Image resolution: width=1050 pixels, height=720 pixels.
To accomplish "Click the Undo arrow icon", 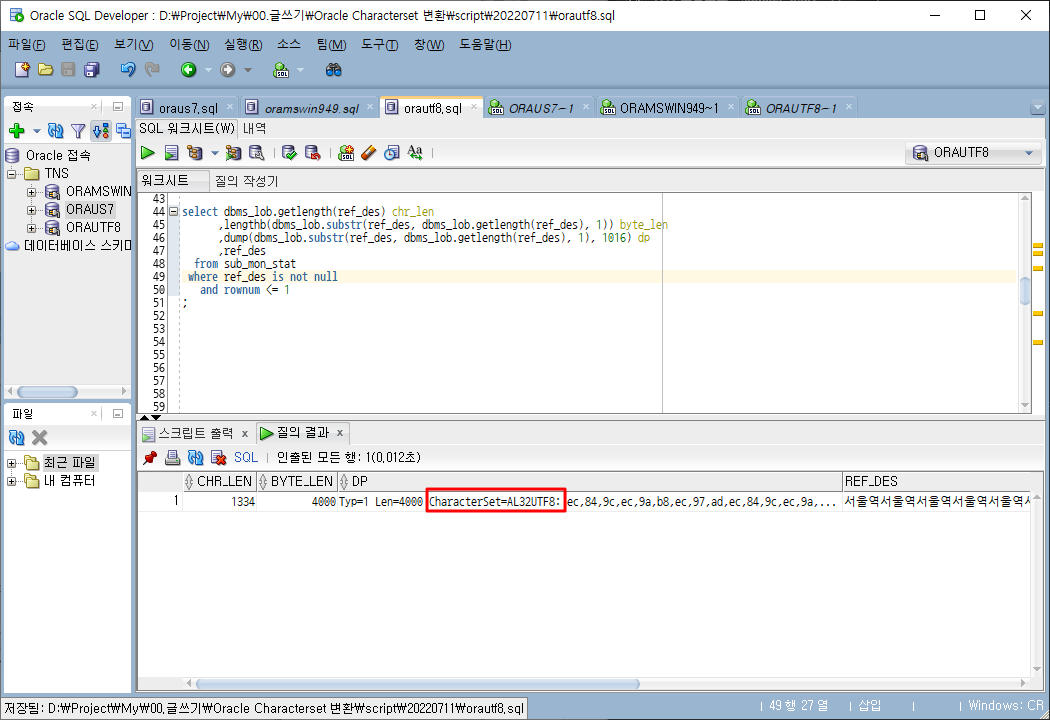I will click(x=127, y=69).
